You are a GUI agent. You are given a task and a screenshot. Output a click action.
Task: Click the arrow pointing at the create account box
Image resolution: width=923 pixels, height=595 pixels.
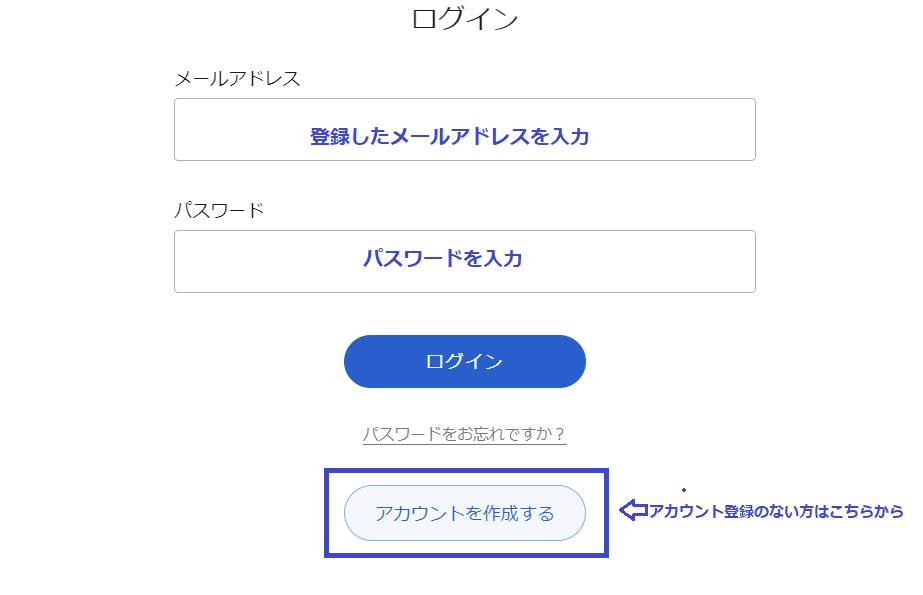click(x=633, y=511)
